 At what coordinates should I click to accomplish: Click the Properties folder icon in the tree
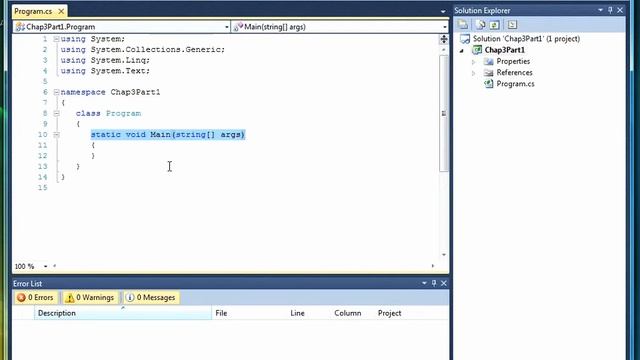point(489,61)
